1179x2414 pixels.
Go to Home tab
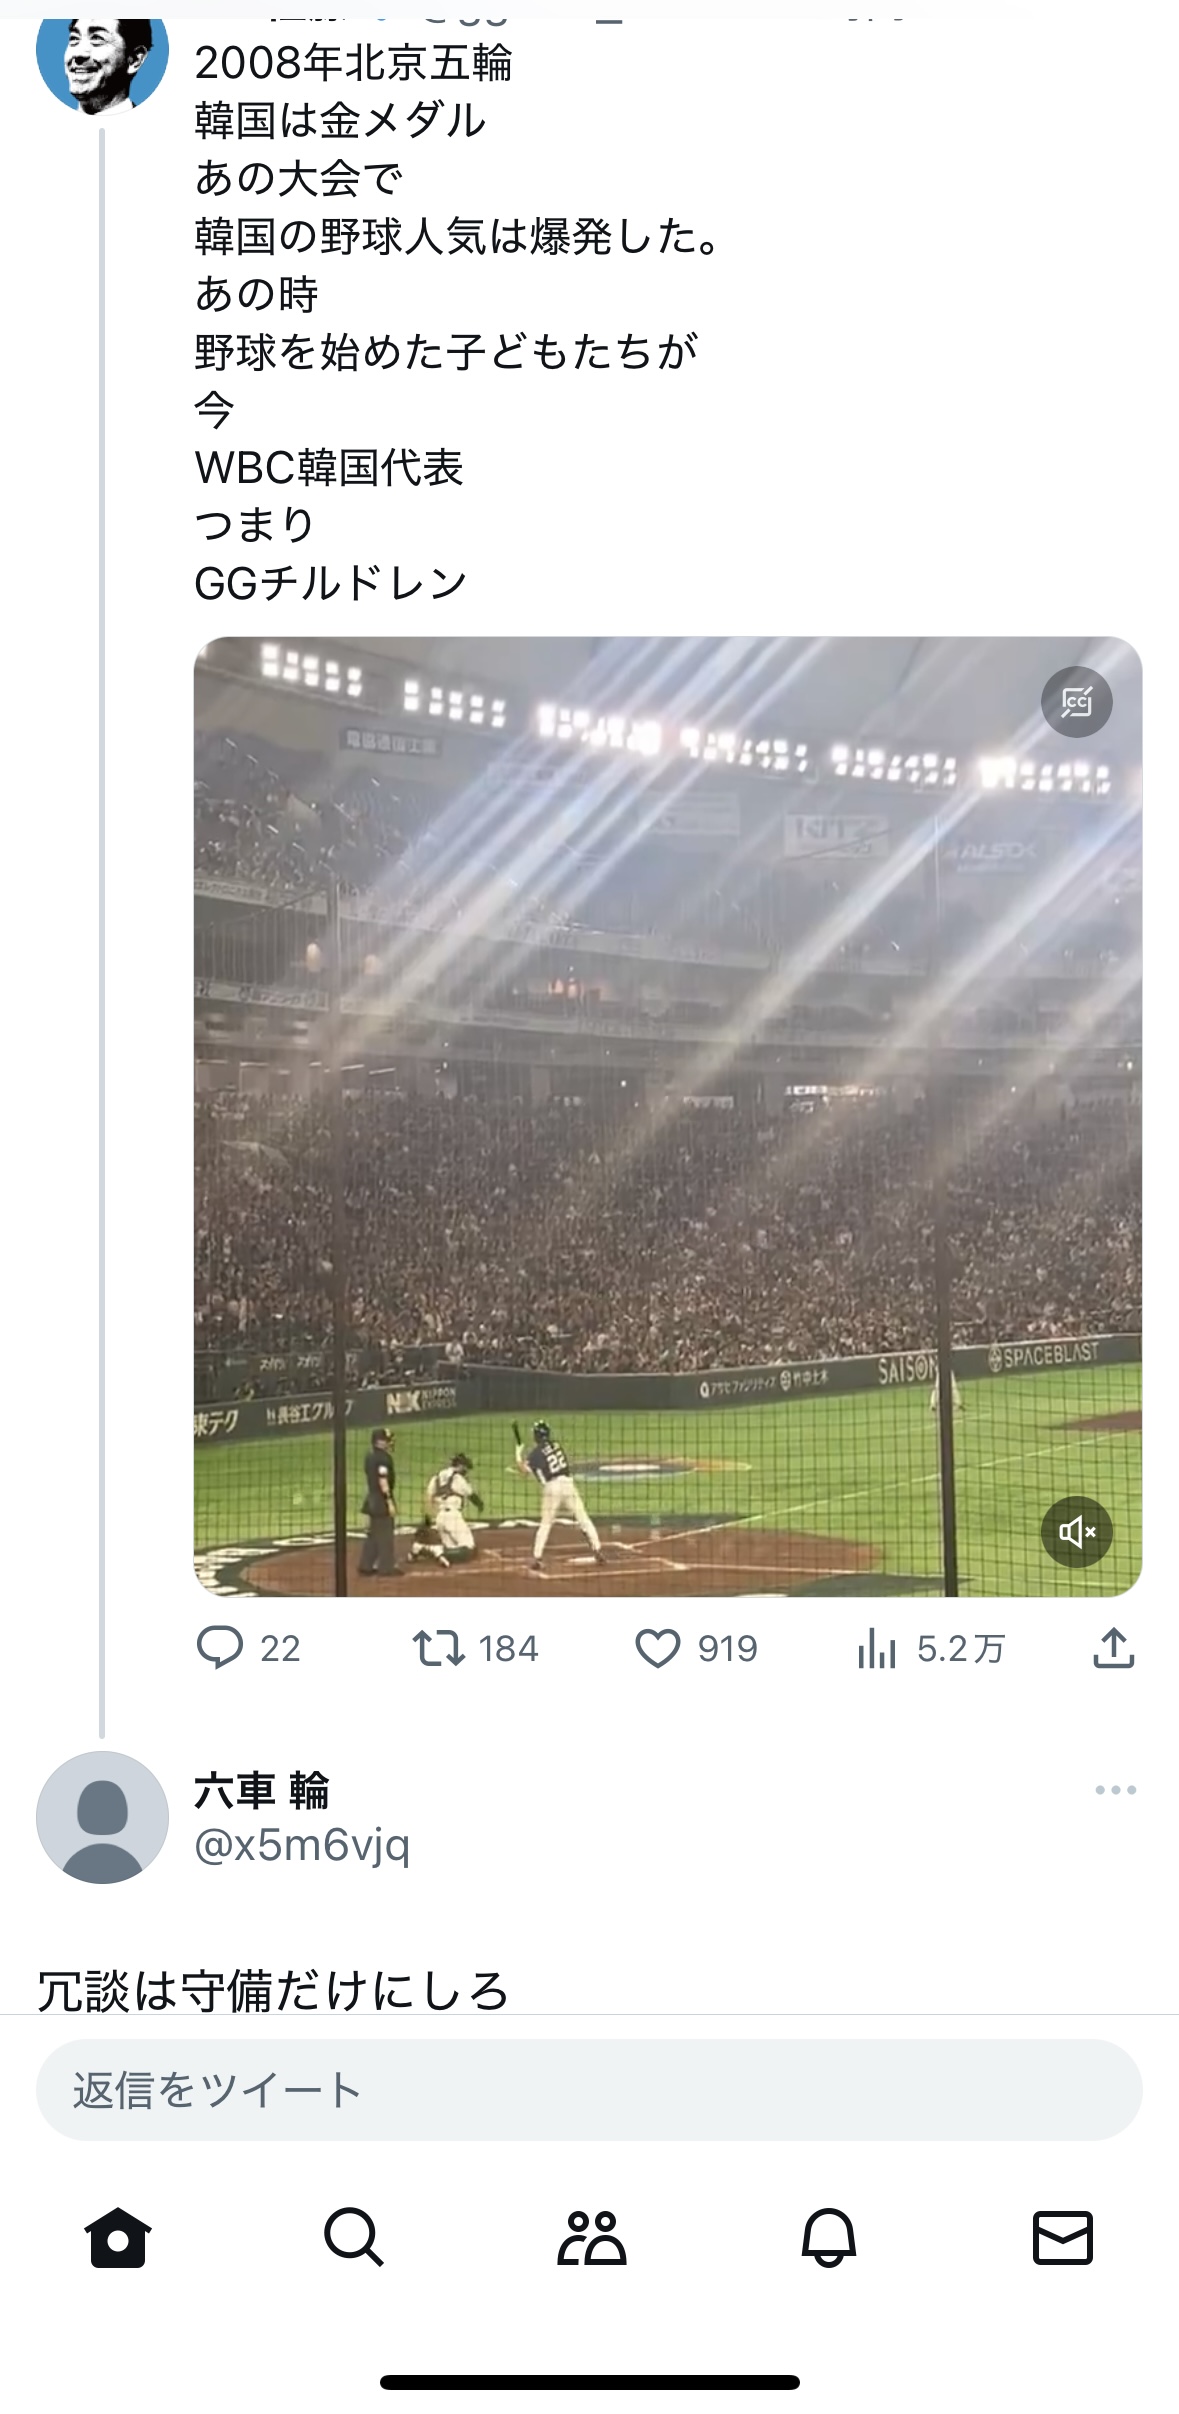pyautogui.click(x=118, y=2237)
